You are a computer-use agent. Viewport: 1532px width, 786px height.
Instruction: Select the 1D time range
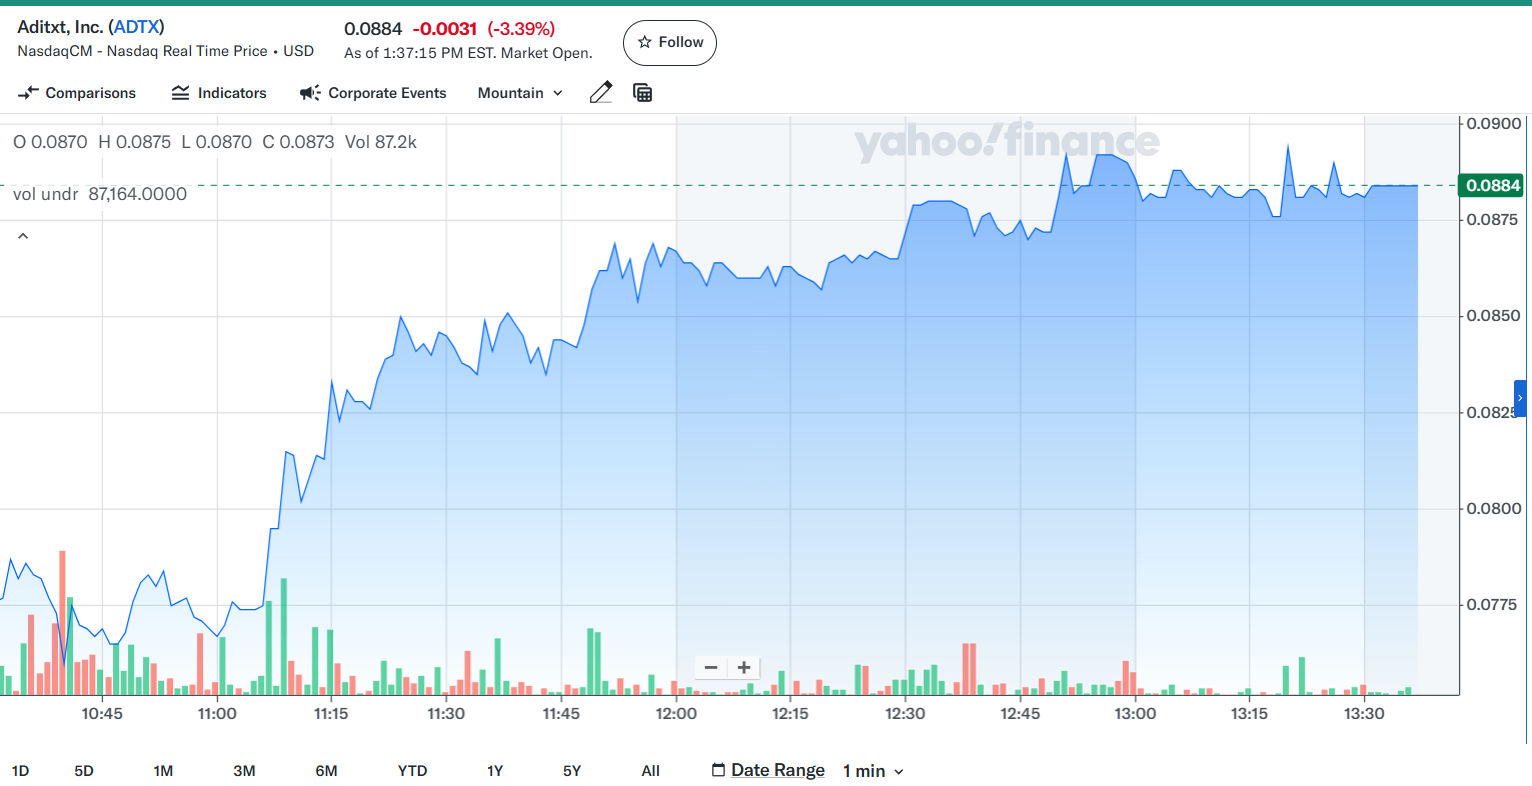point(20,771)
